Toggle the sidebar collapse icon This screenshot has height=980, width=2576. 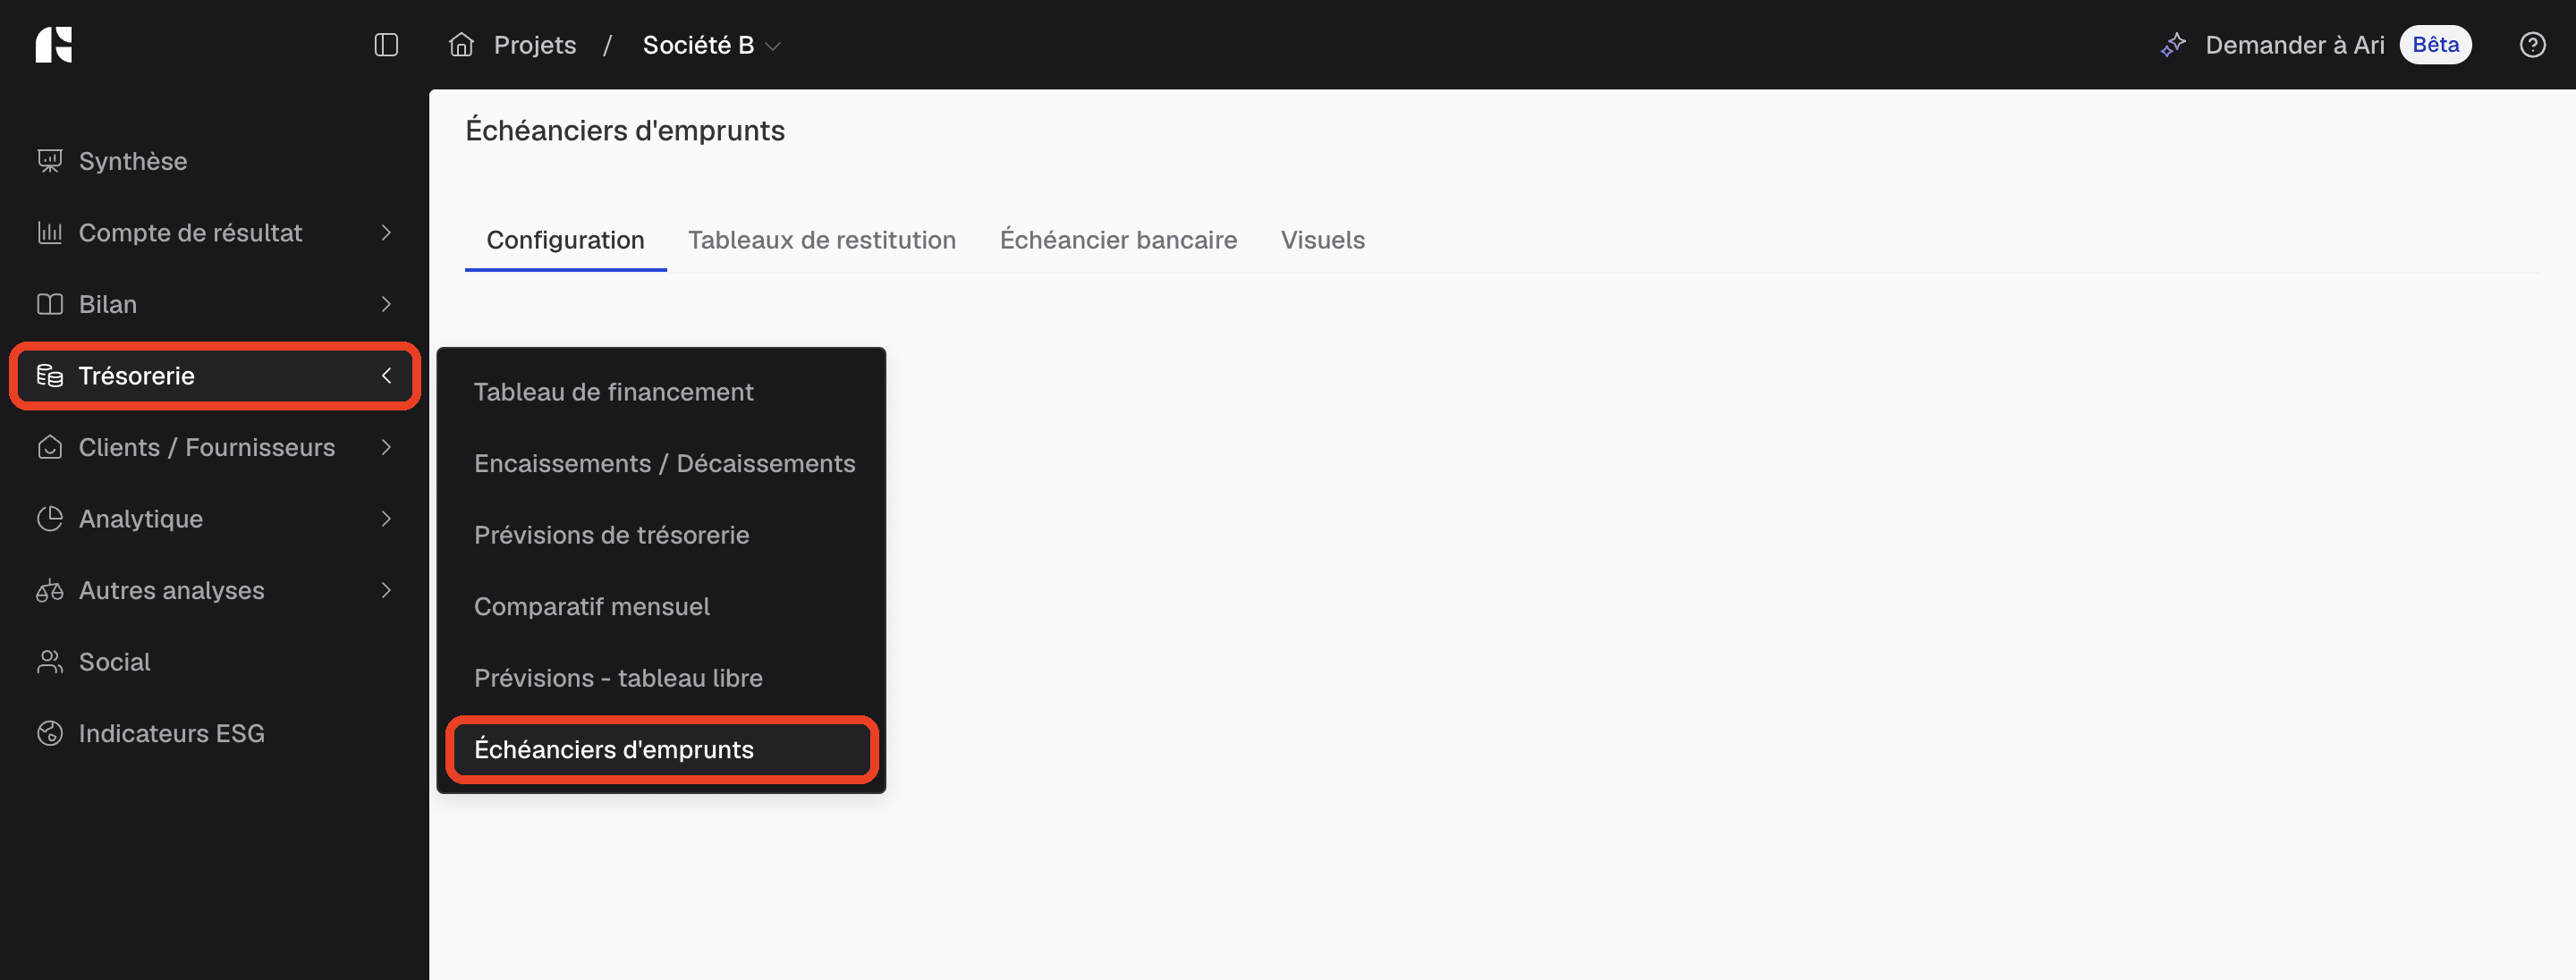pyautogui.click(x=386, y=45)
